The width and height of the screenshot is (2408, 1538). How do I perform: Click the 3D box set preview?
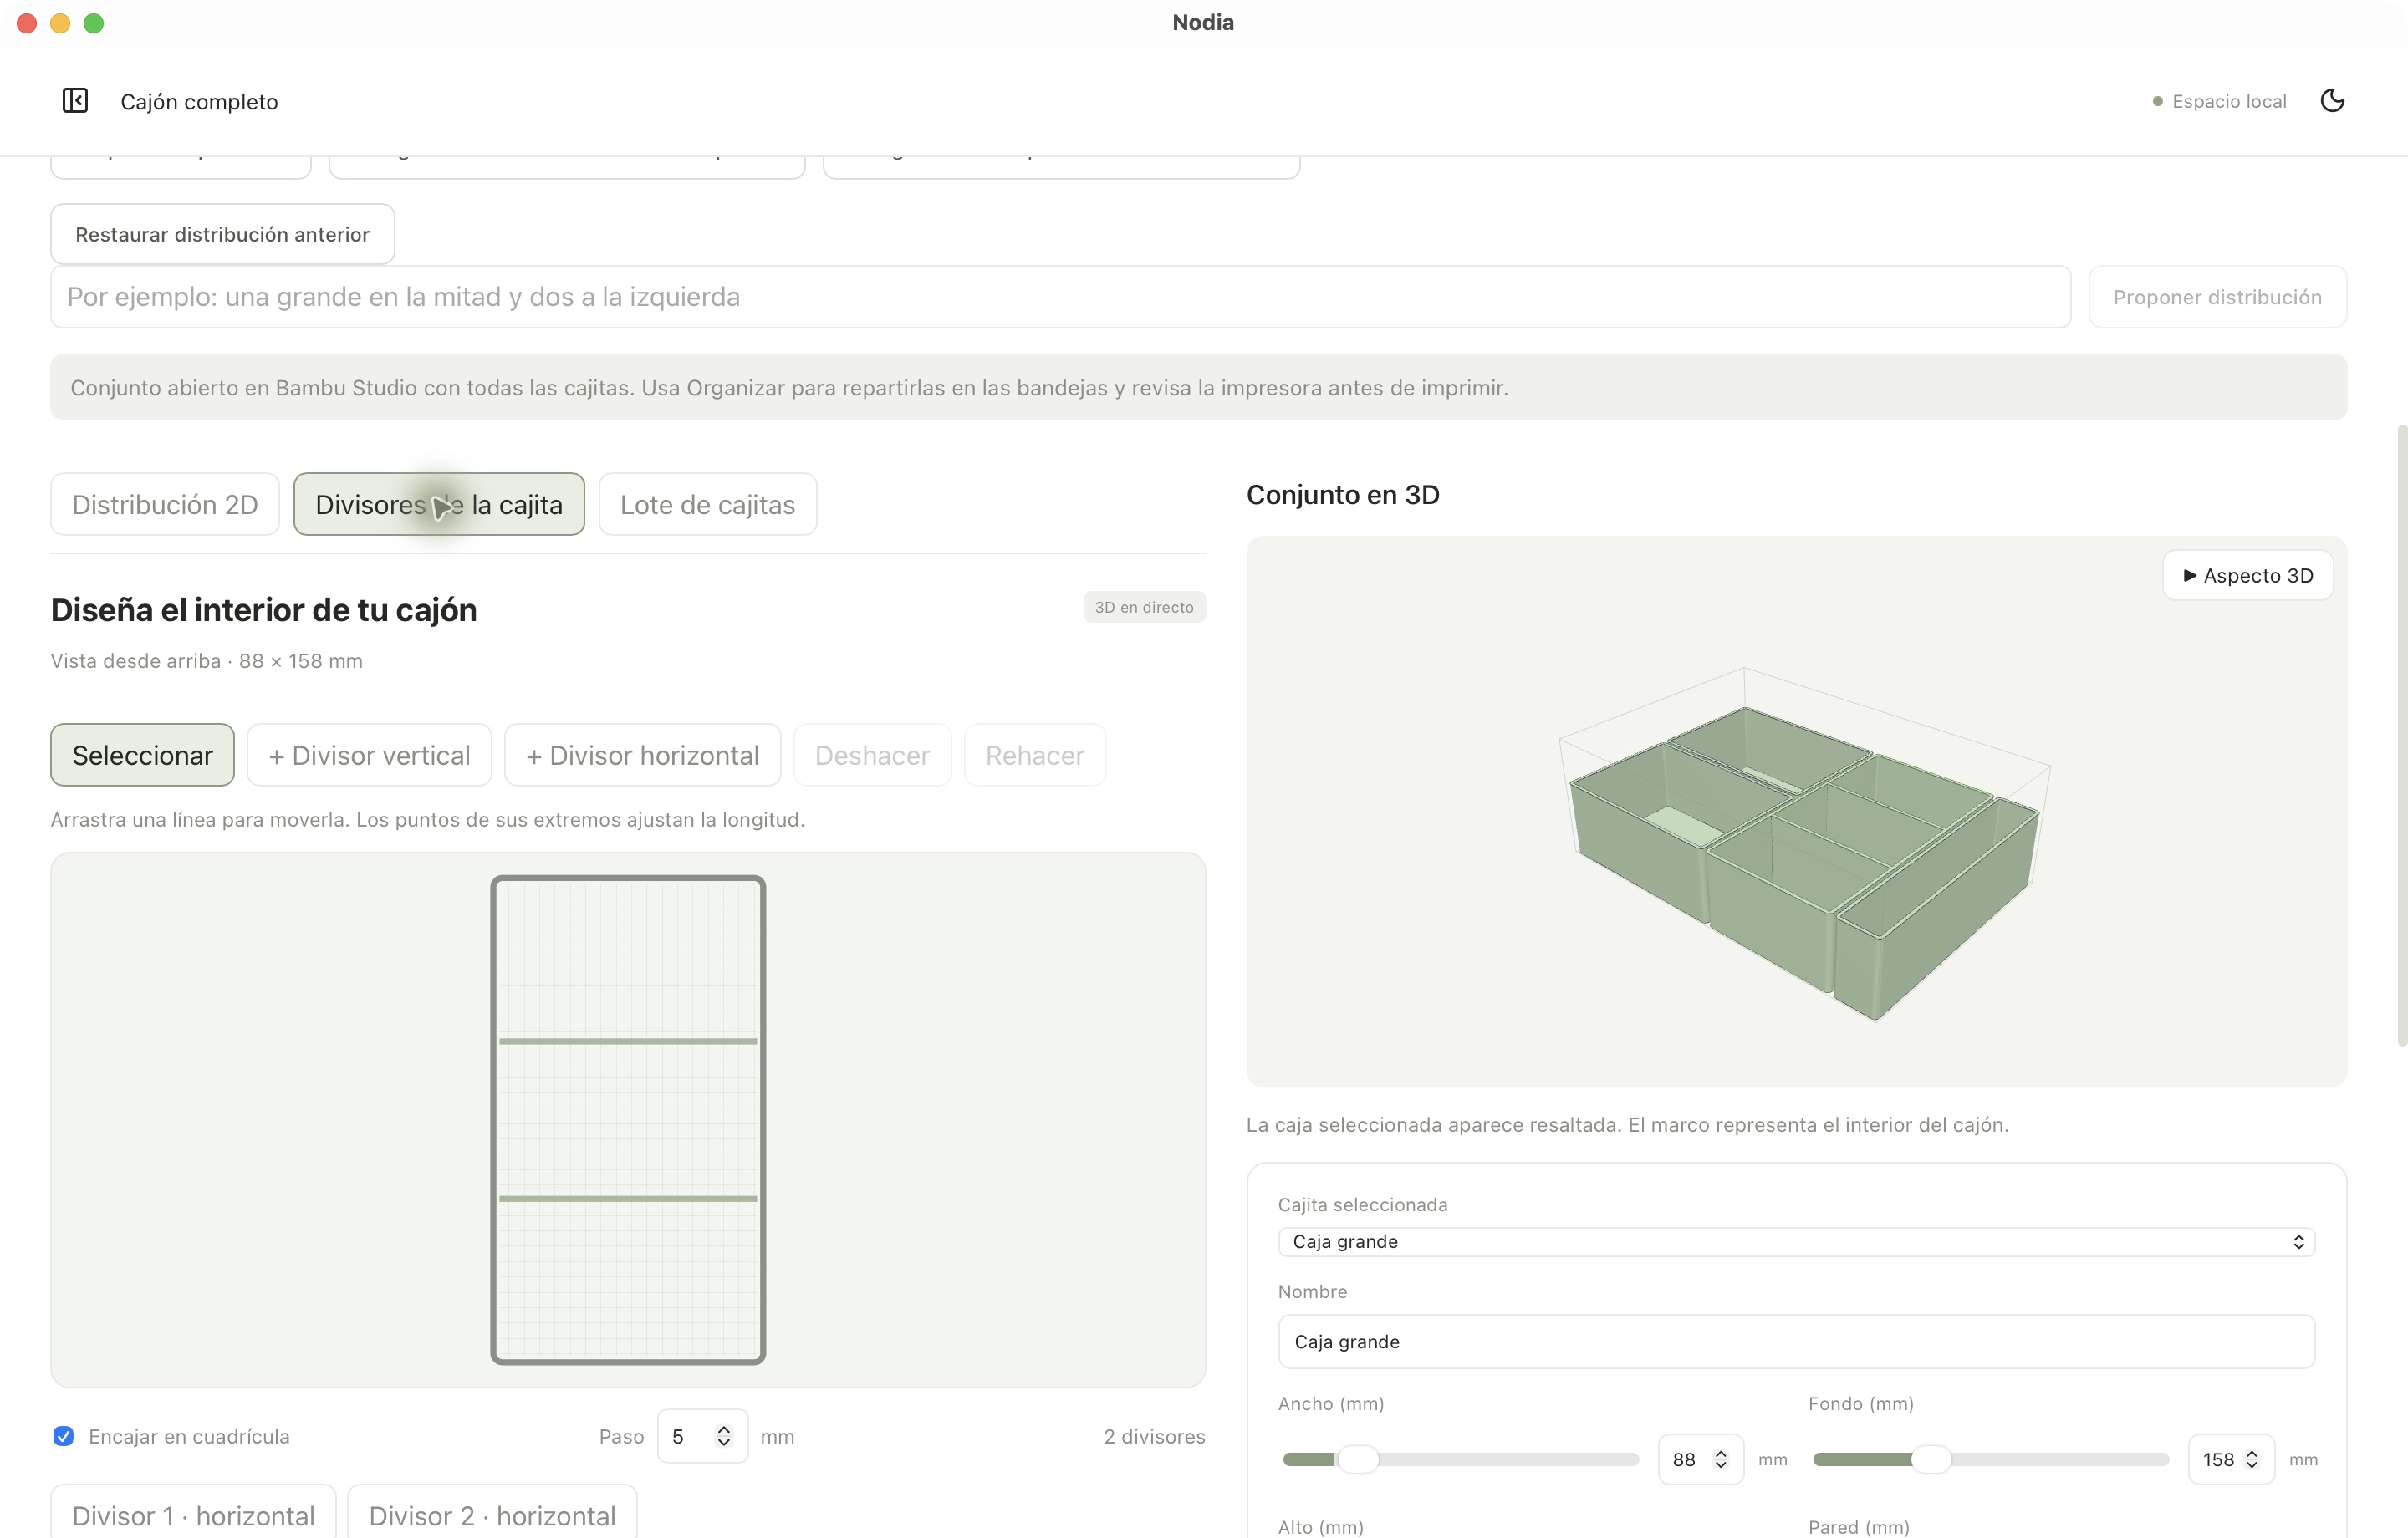point(1796,811)
